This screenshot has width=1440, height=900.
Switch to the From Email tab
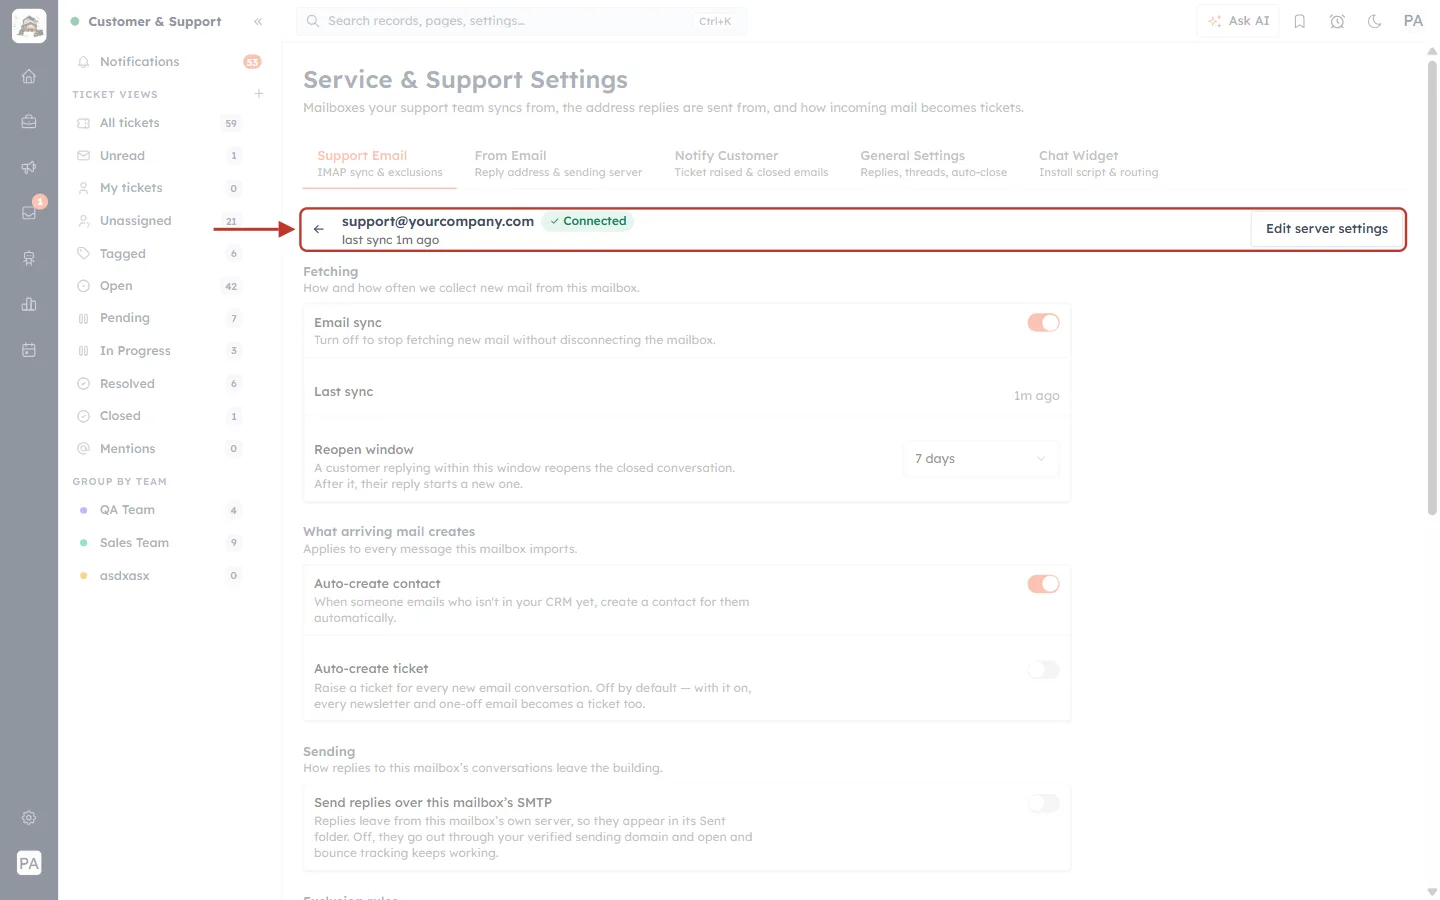(x=558, y=163)
